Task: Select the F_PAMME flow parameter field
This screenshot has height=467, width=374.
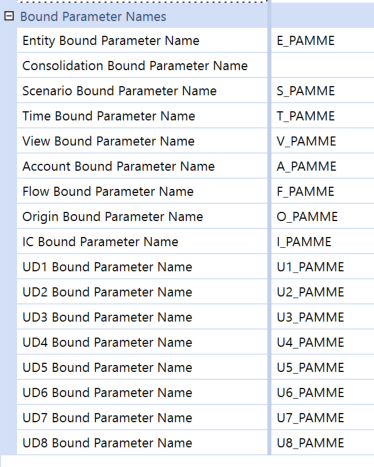Action: 323,191
